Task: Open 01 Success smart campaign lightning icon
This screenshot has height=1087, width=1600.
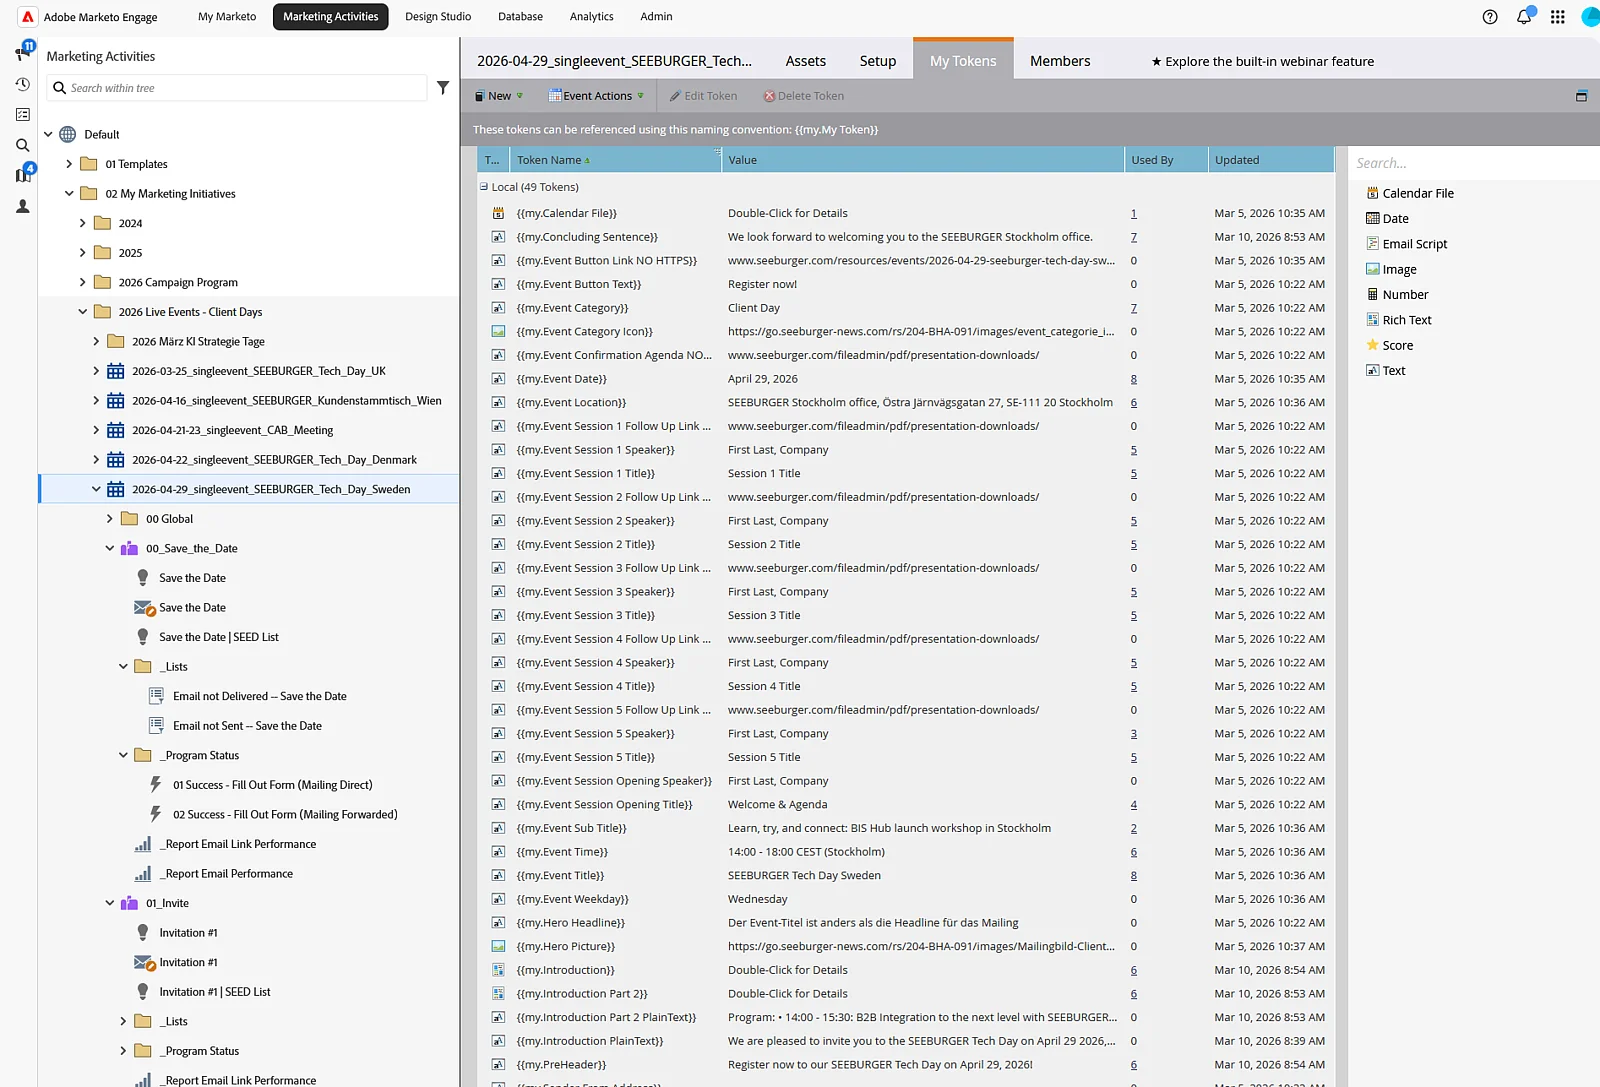Action: point(155,785)
